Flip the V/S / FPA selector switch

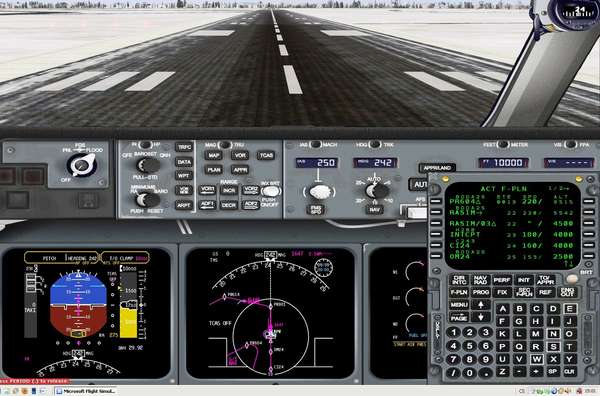point(571,144)
